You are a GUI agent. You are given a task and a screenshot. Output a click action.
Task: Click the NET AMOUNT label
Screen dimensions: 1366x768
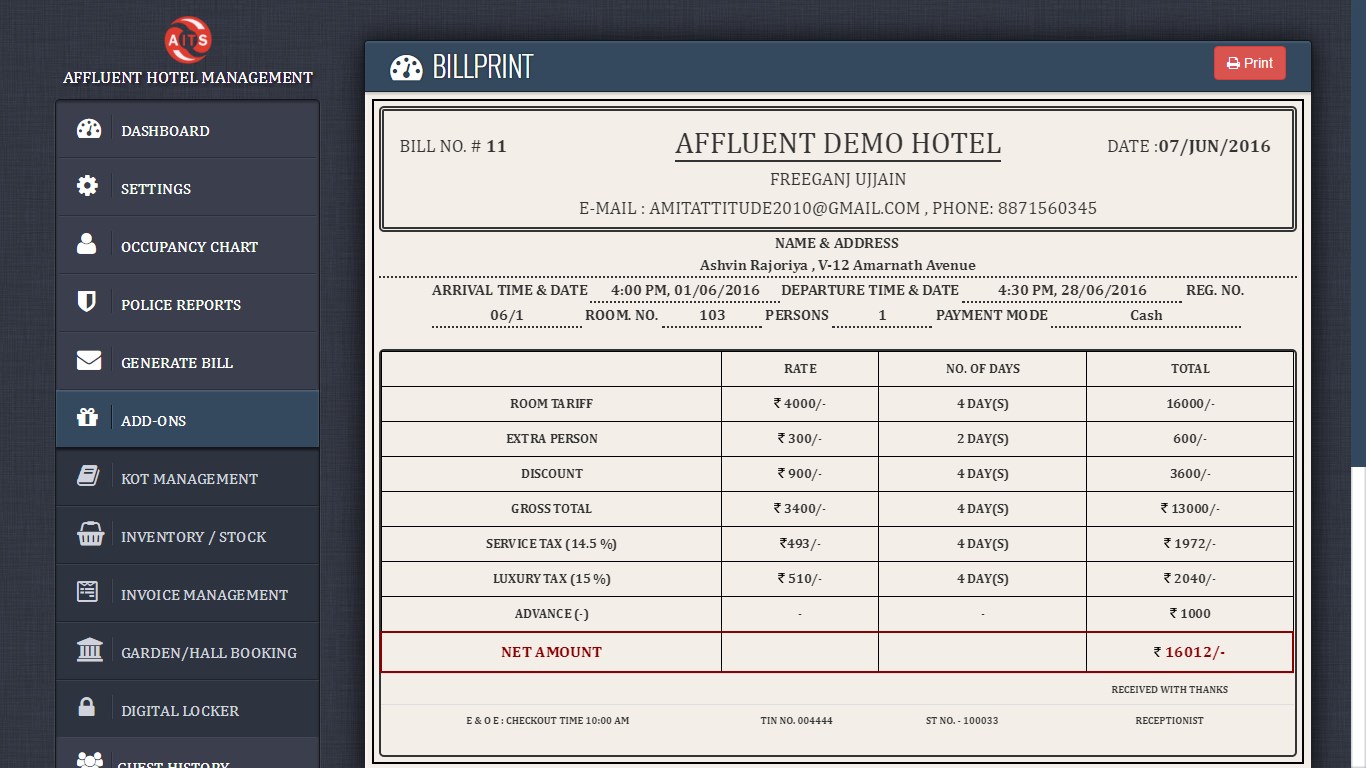pyautogui.click(x=551, y=652)
